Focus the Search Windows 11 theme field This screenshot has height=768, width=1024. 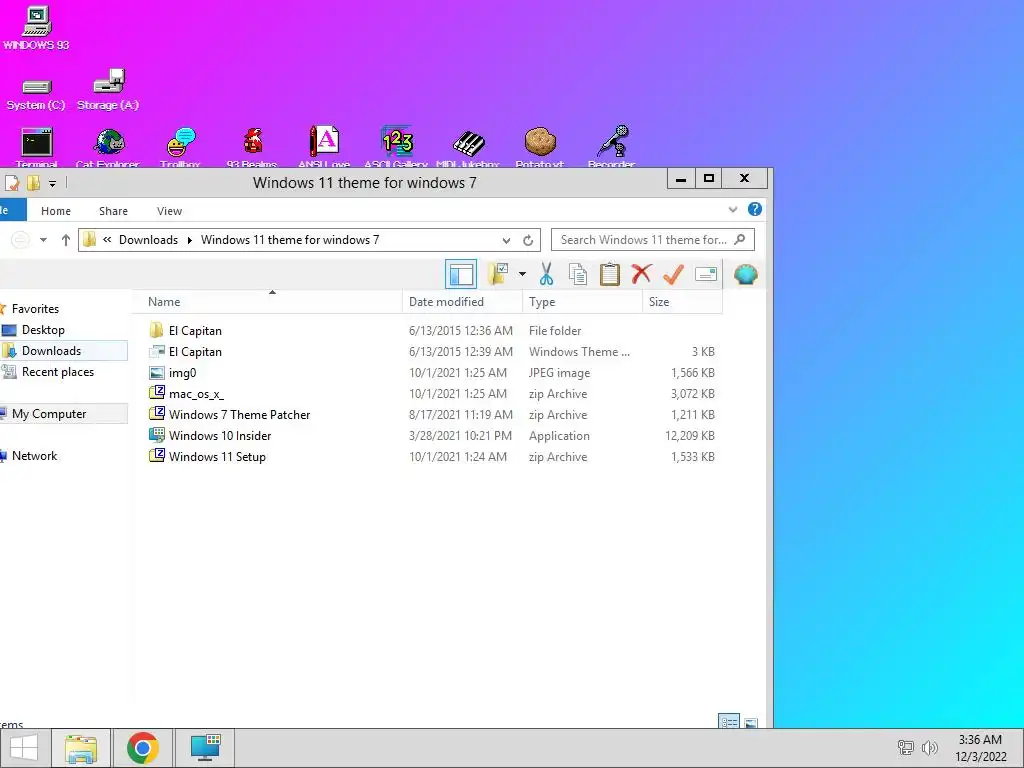(x=644, y=240)
